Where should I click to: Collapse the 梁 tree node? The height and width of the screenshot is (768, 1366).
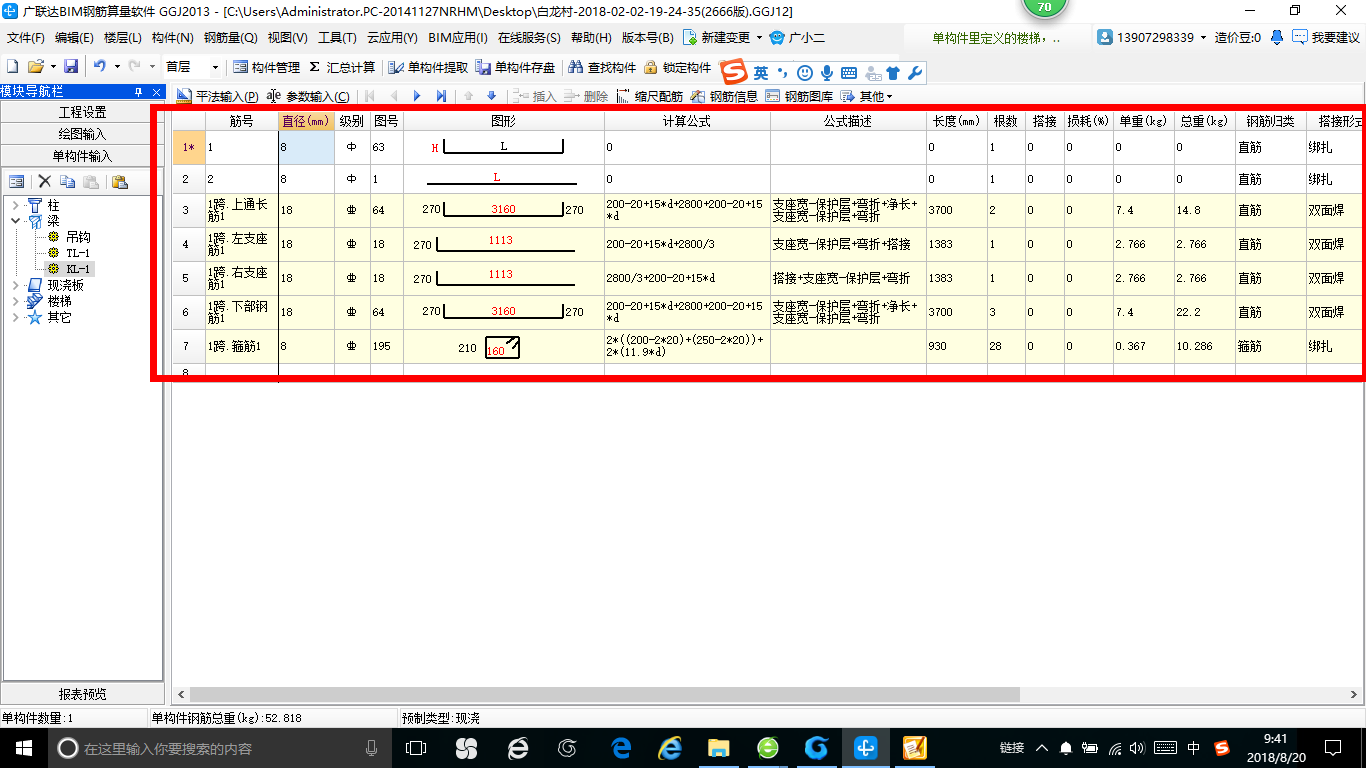16,220
